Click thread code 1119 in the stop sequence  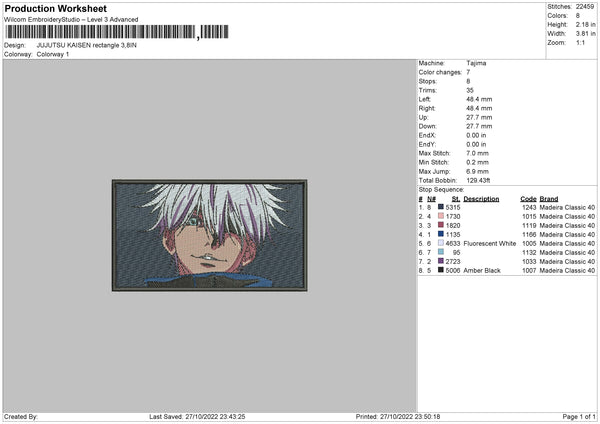(529, 225)
